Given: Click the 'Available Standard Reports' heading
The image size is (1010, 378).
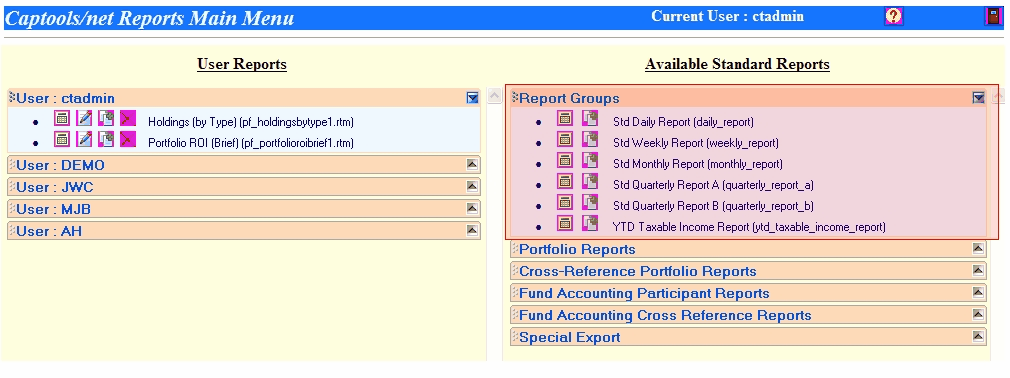Looking at the screenshot, I should coord(737,64).
